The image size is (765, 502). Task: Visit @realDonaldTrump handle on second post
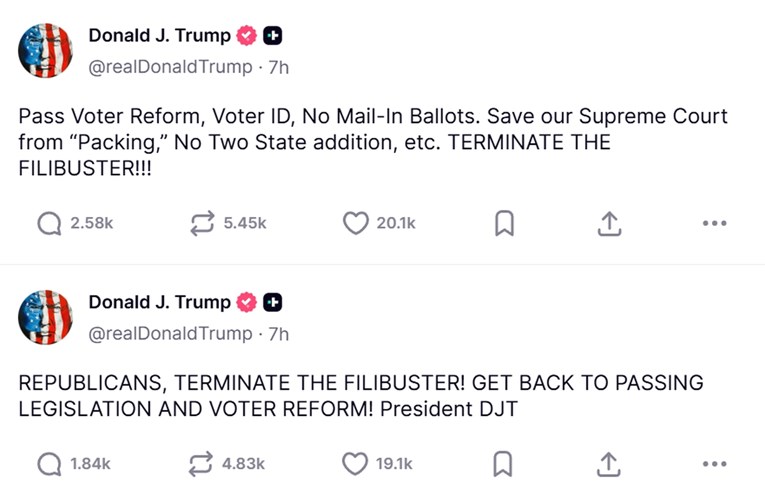pos(170,334)
